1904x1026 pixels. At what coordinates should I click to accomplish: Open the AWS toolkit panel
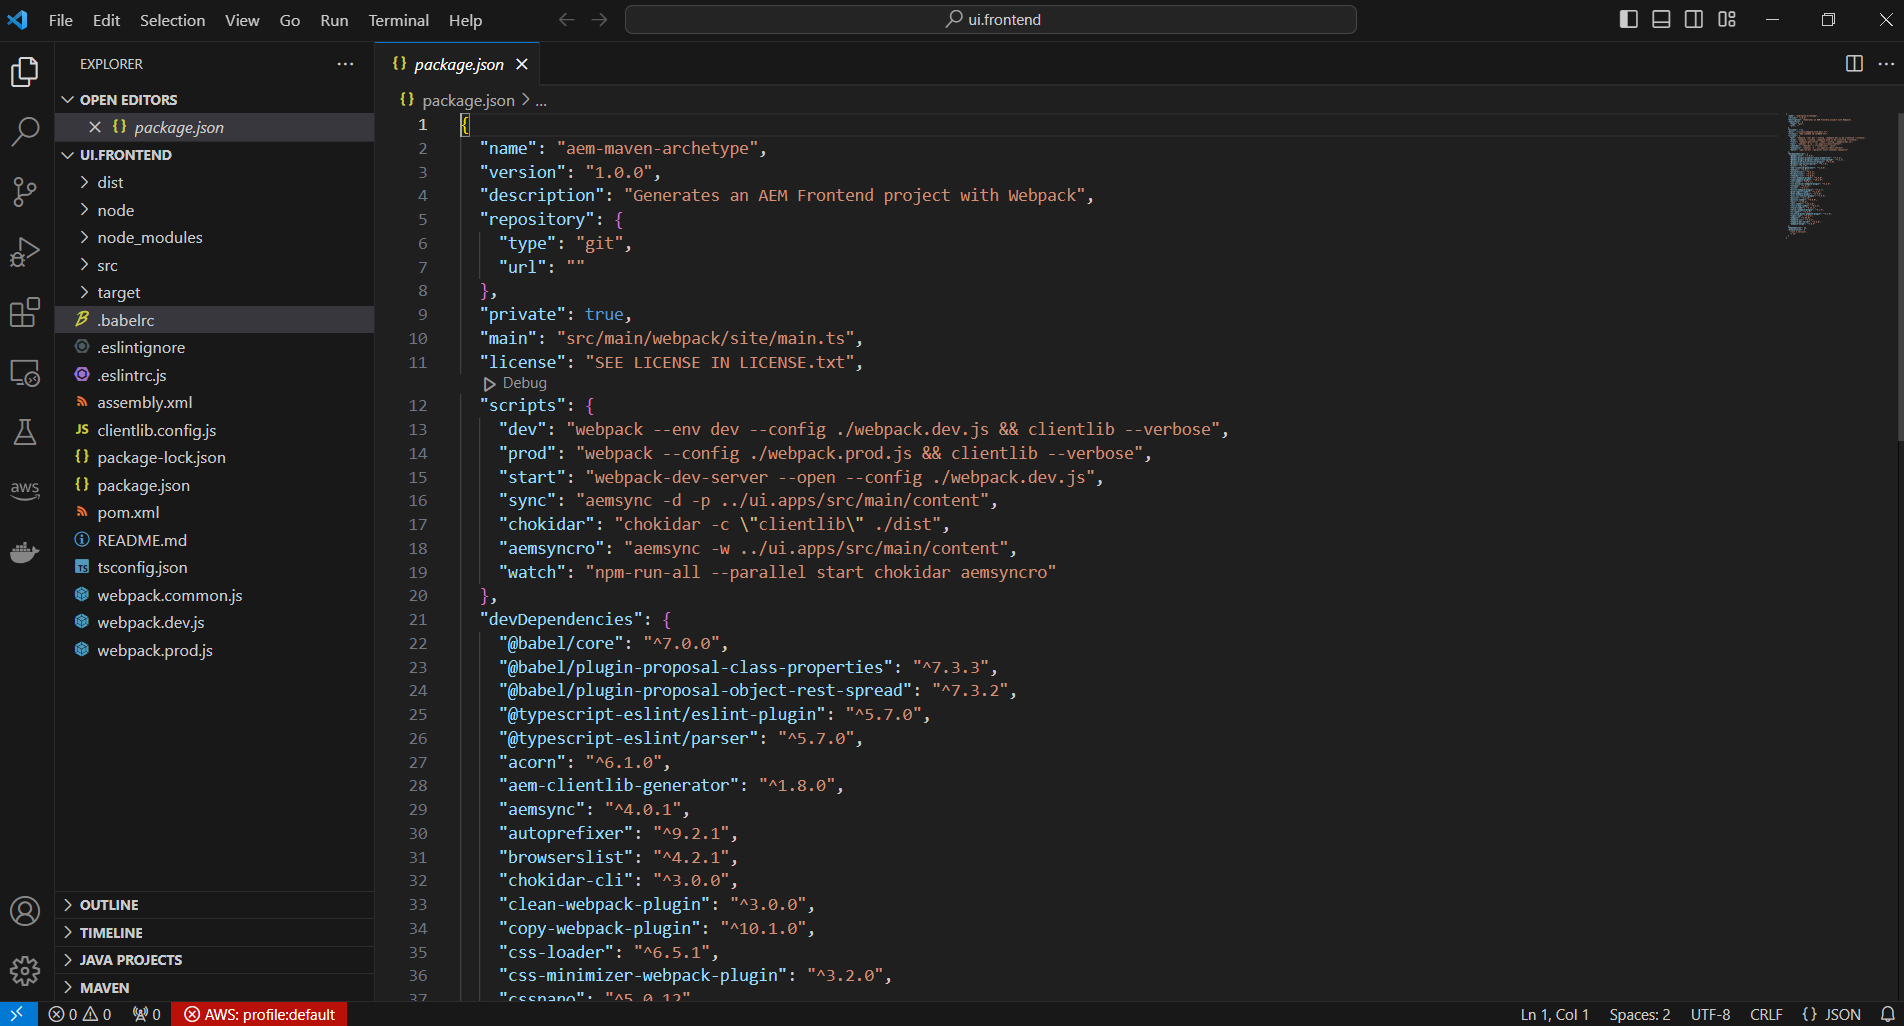click(24, 490)
